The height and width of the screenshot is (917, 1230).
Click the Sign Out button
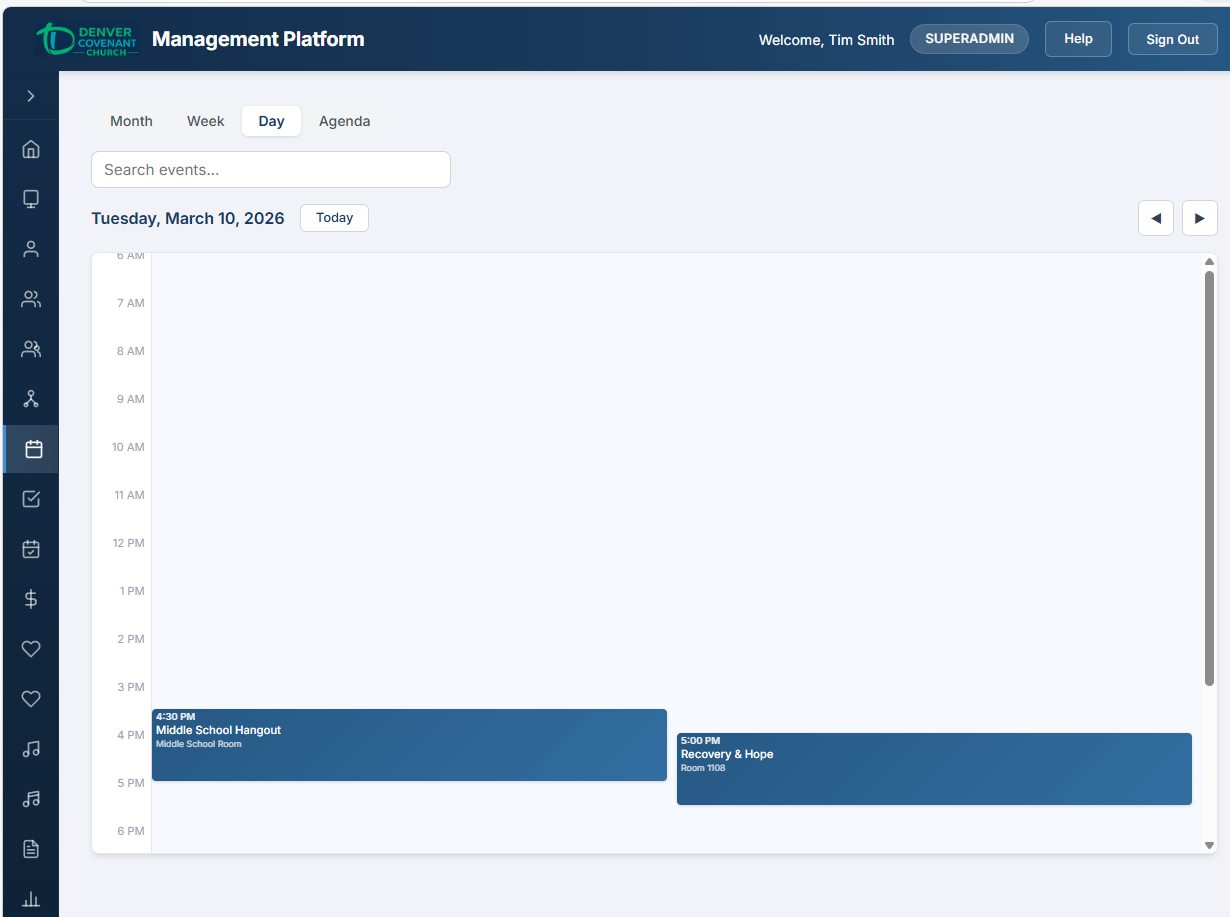click(1172, 39)
